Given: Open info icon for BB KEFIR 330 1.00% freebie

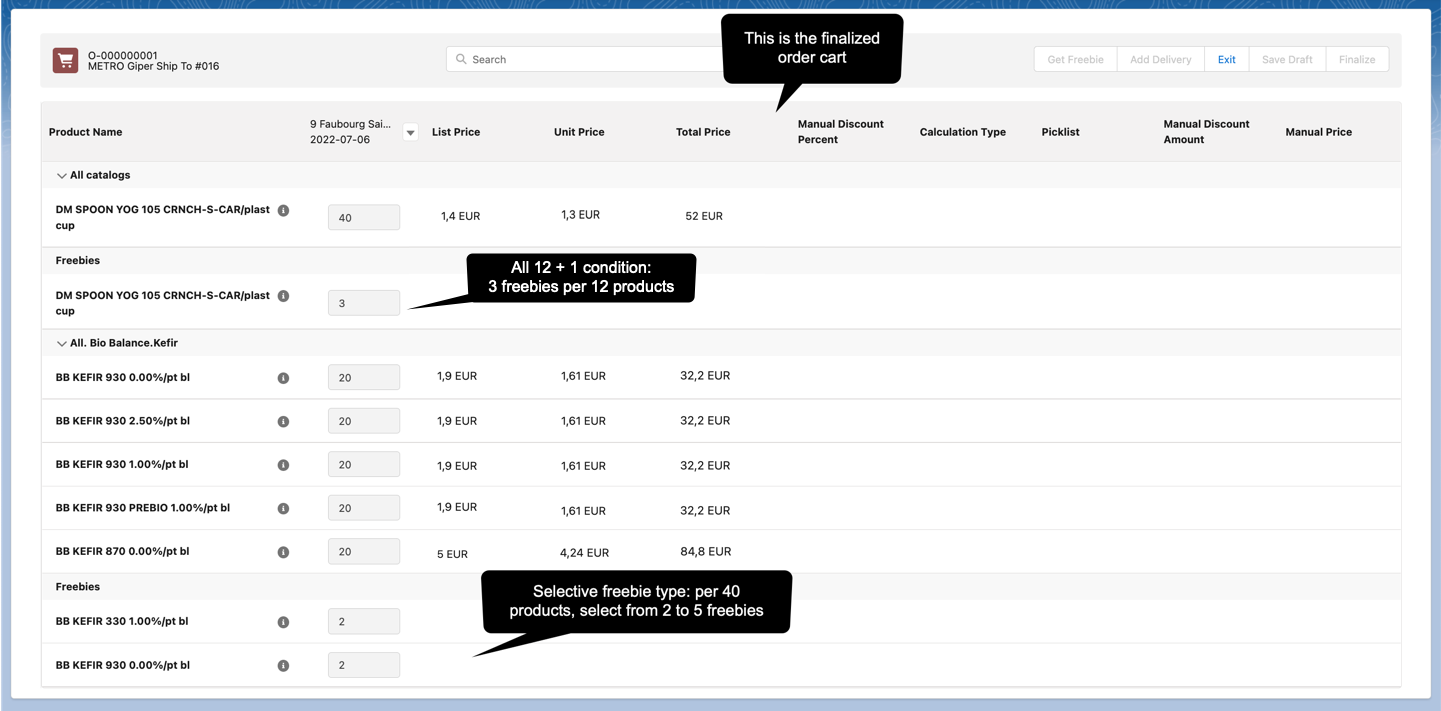Looking at the screenshot, I should [283, 622].
